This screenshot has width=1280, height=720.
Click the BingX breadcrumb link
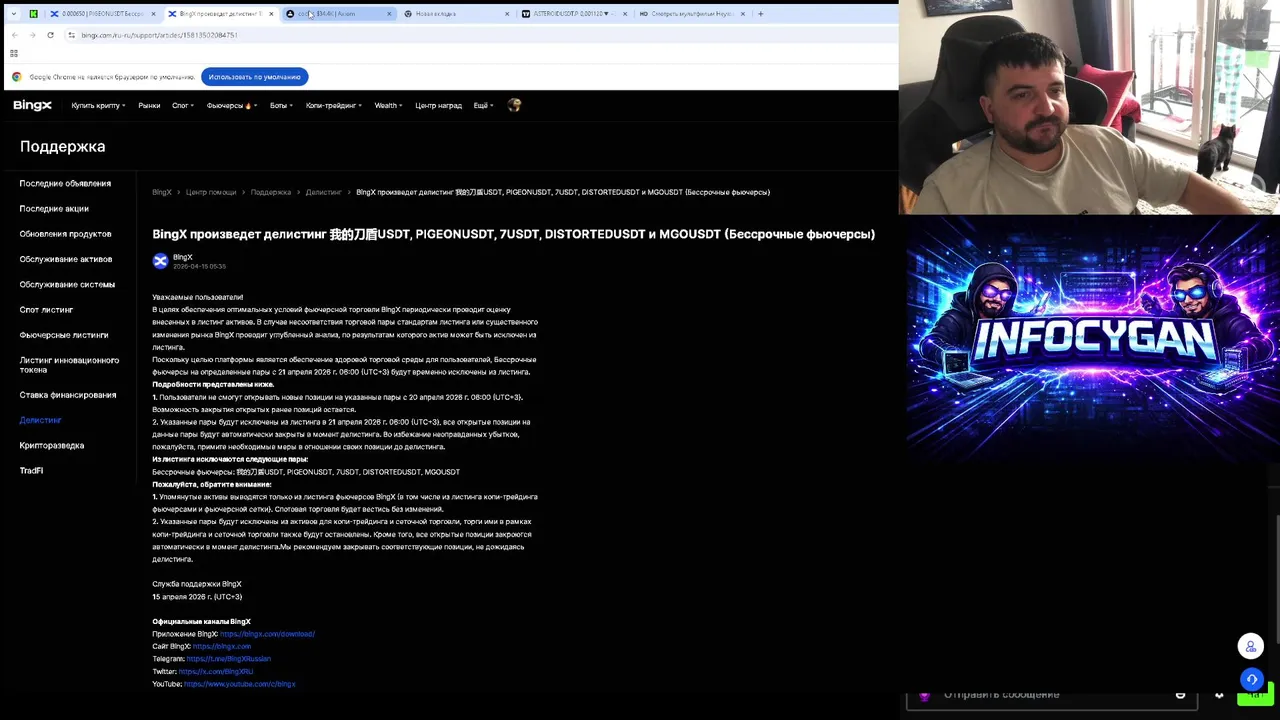click(162, 192)
